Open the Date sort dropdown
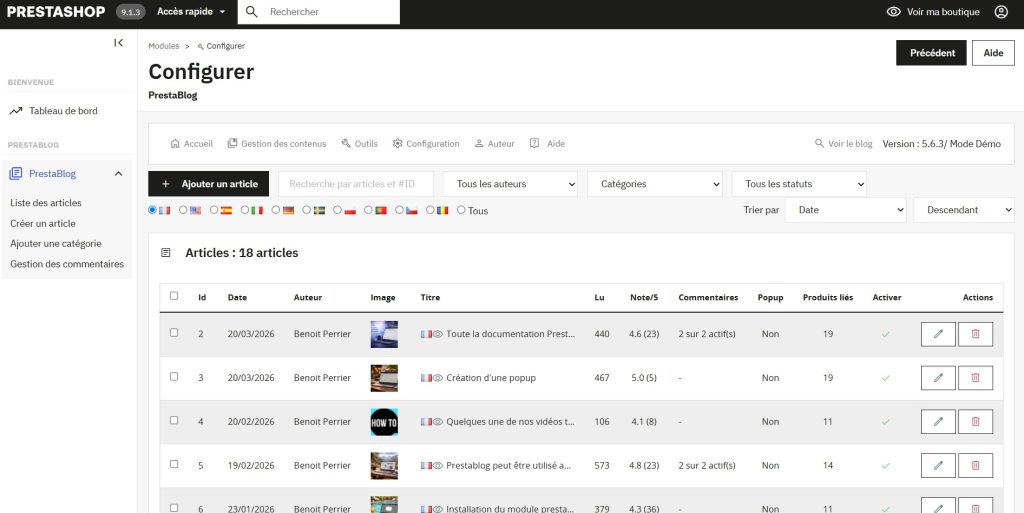This screenshot has height=513, width=1024. pos(845,210)
